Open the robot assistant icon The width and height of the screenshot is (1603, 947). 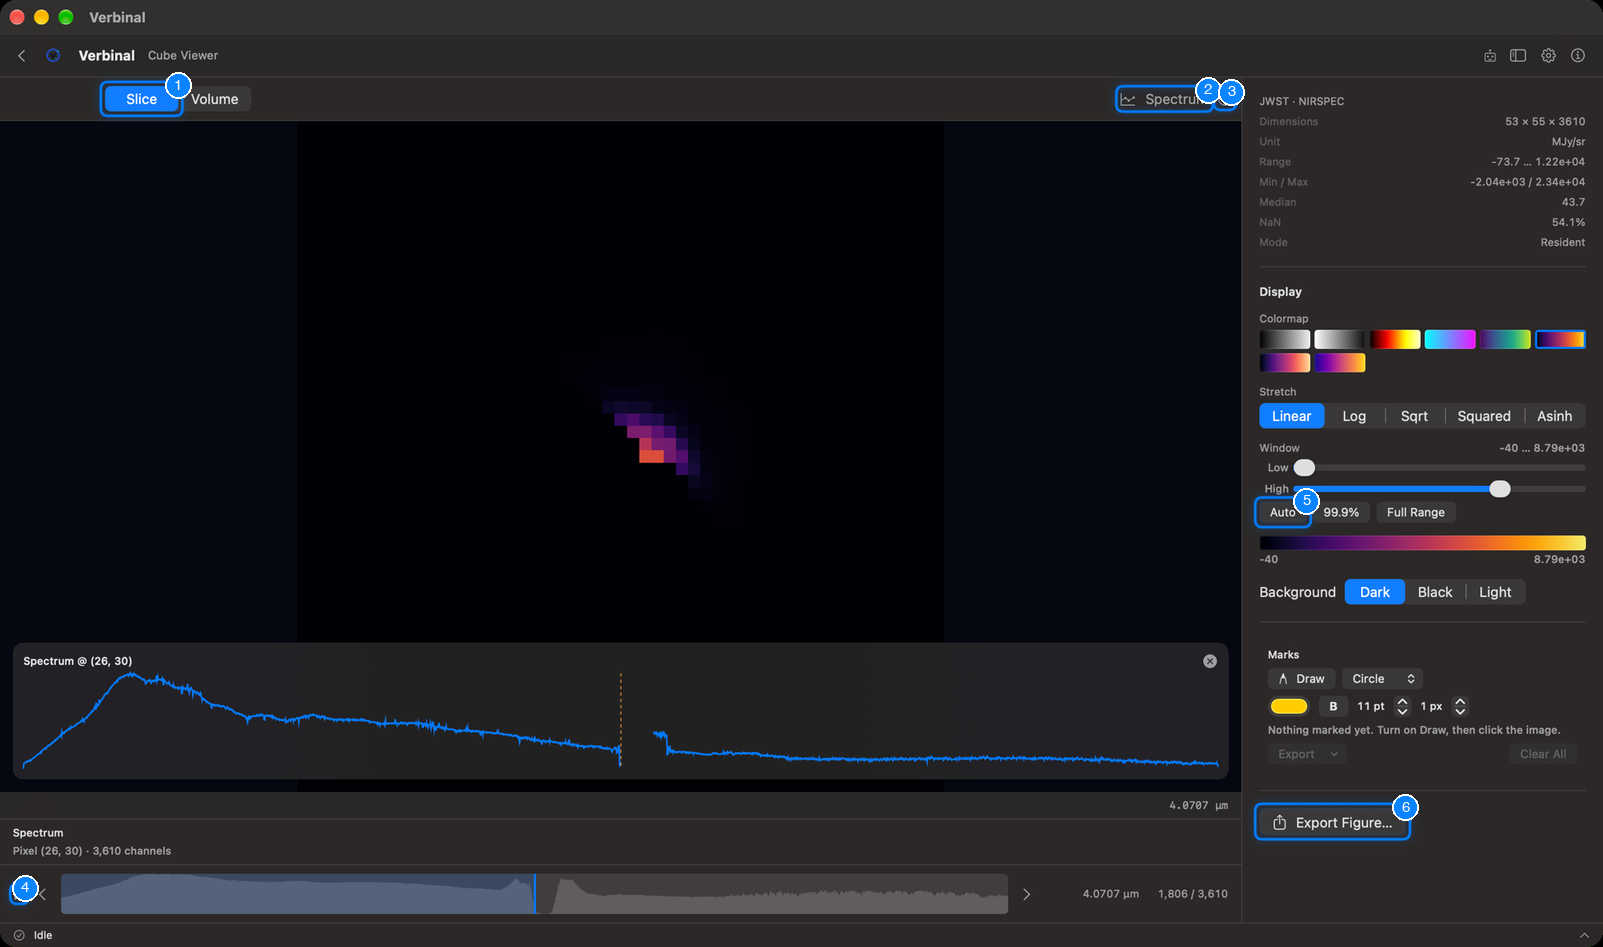pyautogui.click(x=1490, y=56)
